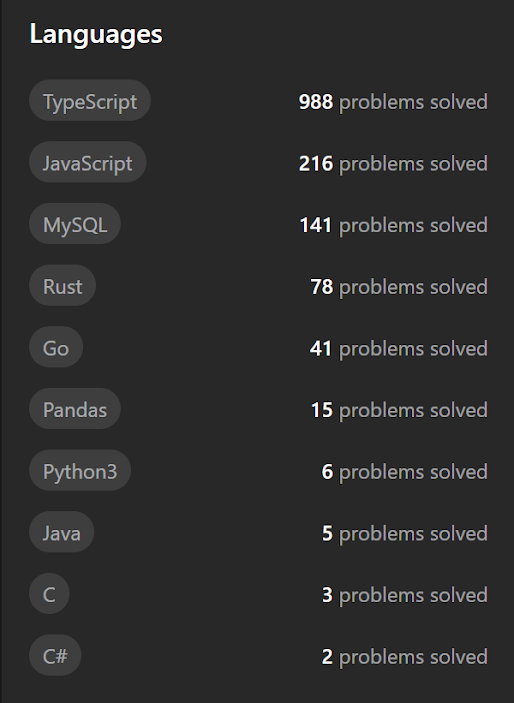
Task: Click the Java language badge
Action: point(61,532)
